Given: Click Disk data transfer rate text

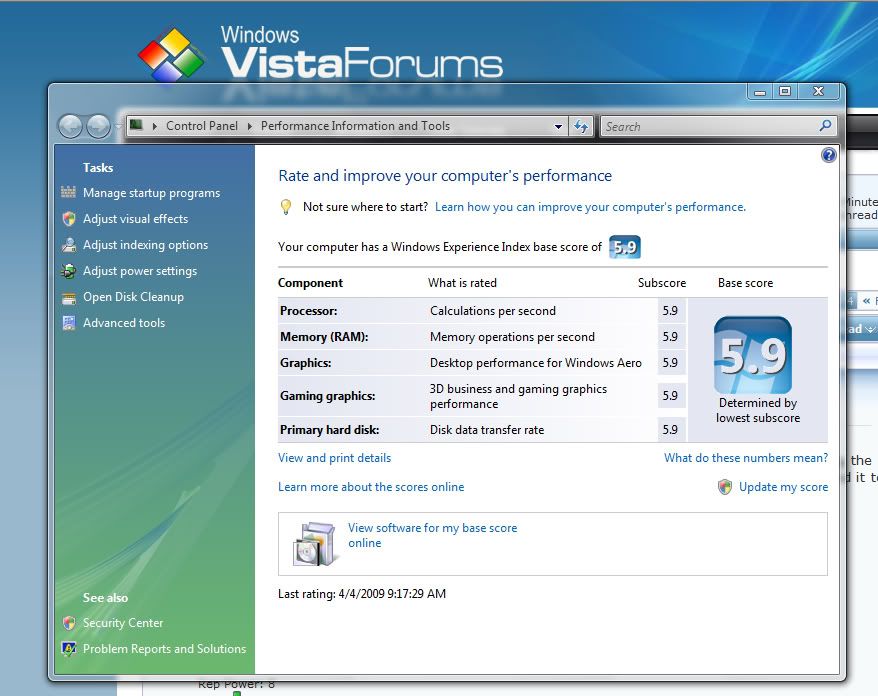Looking at the screenshot, I should pyautogui.click(x=487, y=429).
